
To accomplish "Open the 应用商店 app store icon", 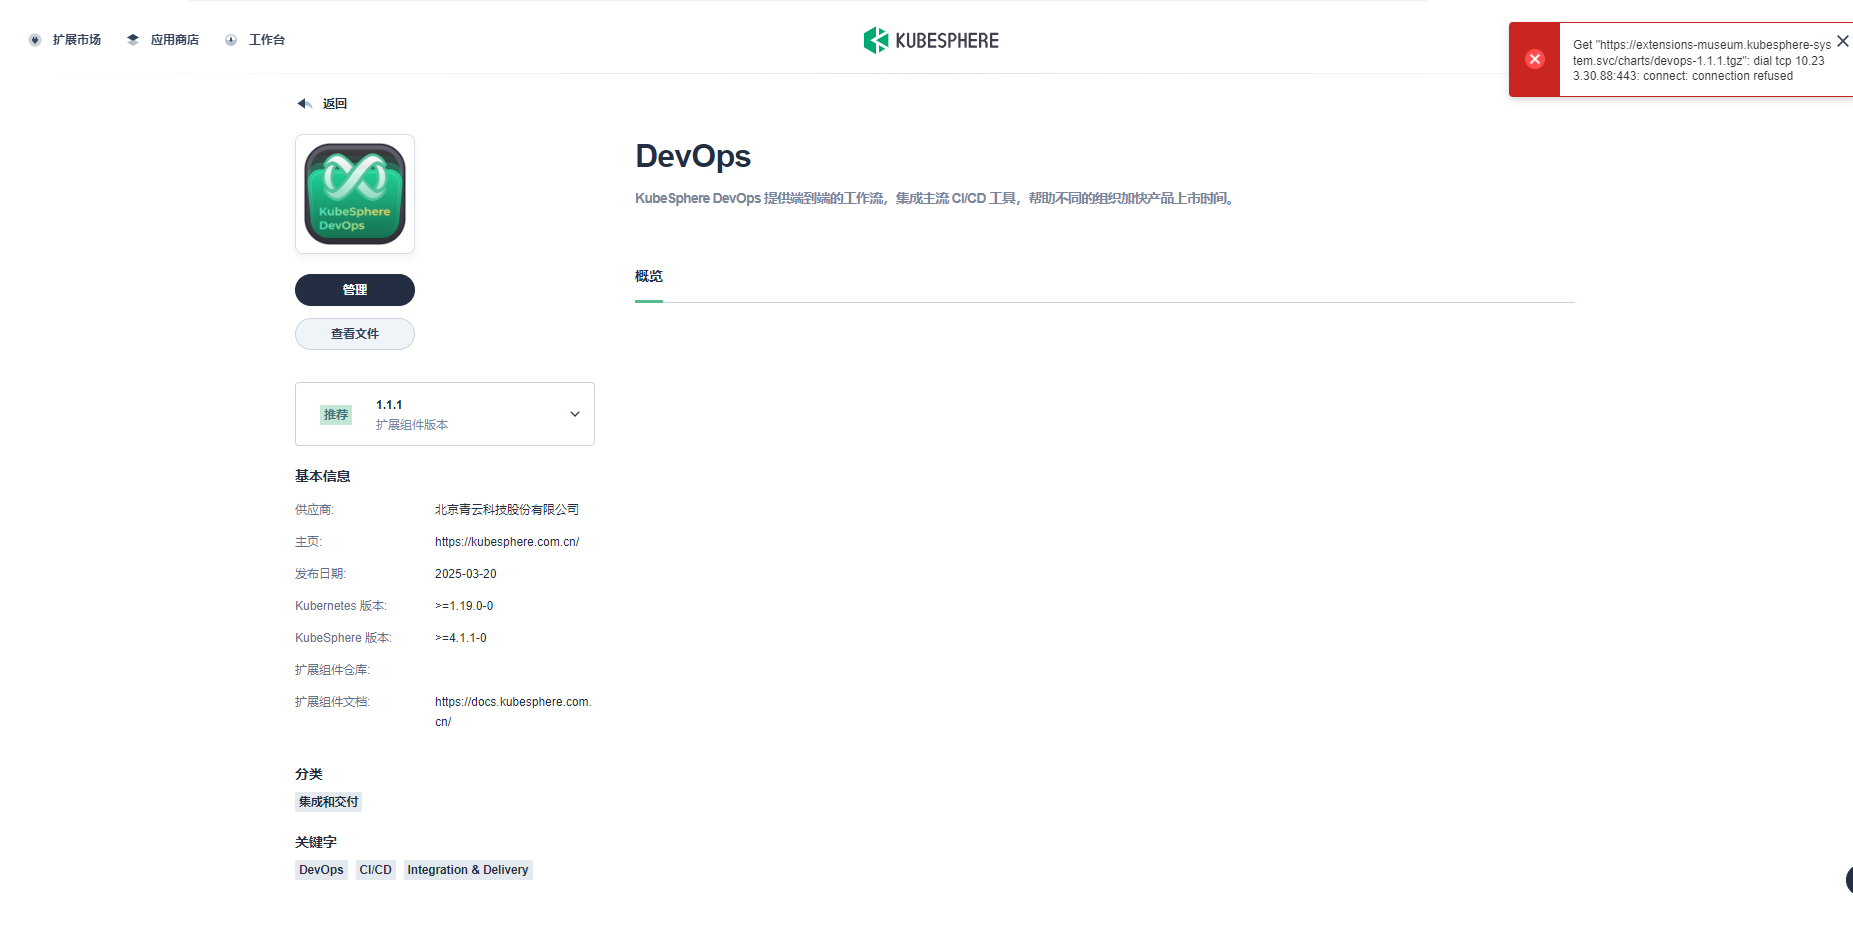I will click(x=133, y=40).
